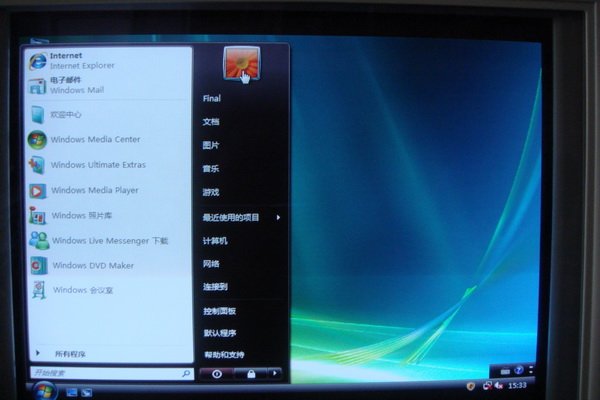Open 网络 network
This screenshot has height=400, width=600.
[x=211, y=264]
